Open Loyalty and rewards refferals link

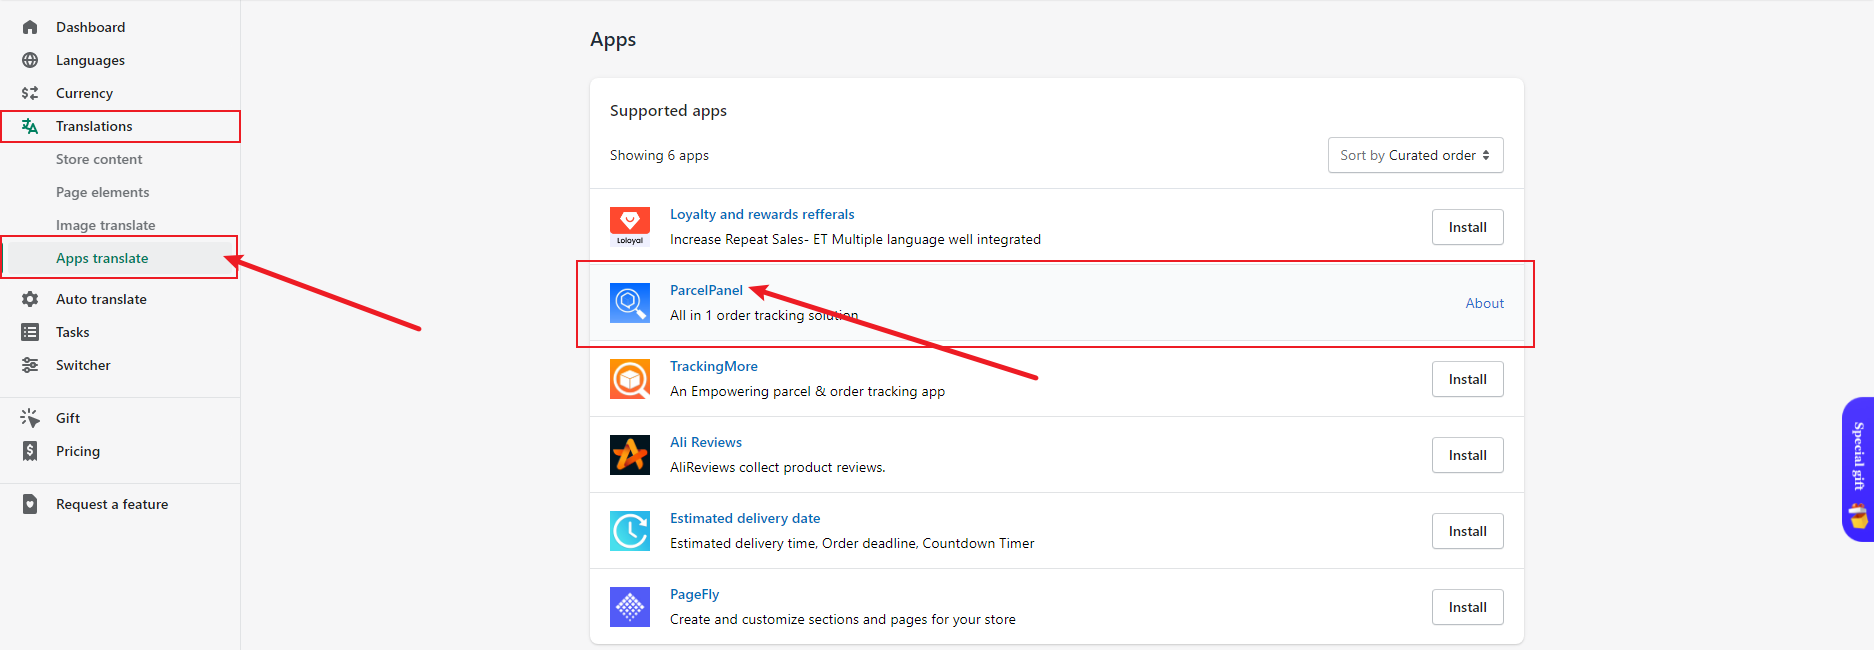point(762,214)
